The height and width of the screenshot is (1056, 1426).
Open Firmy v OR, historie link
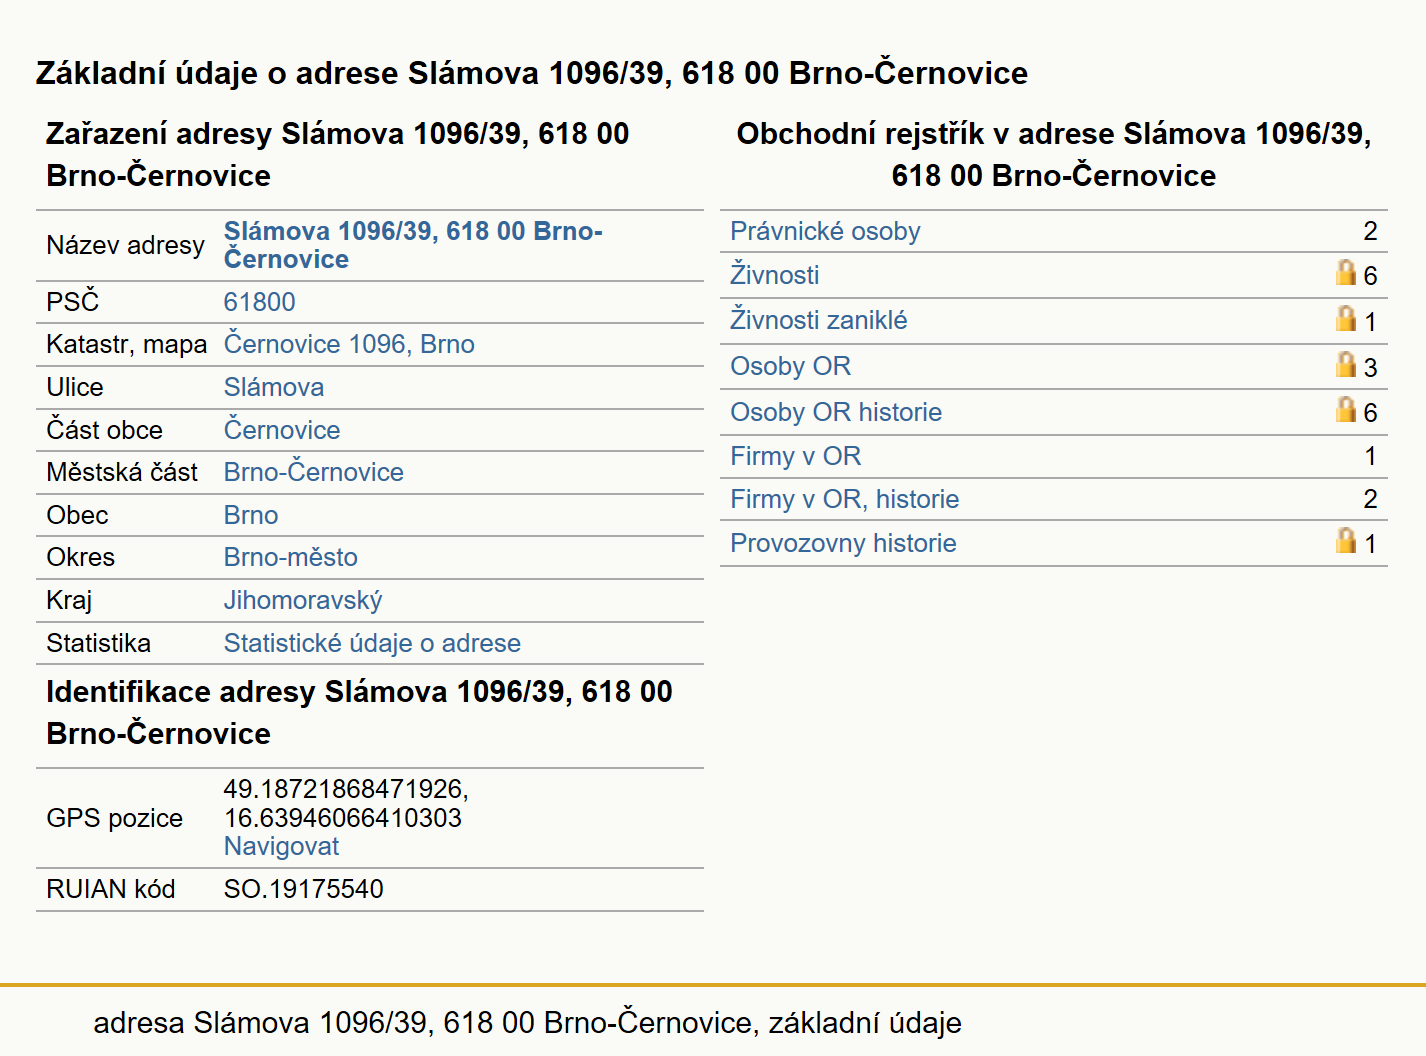[845, 499]
